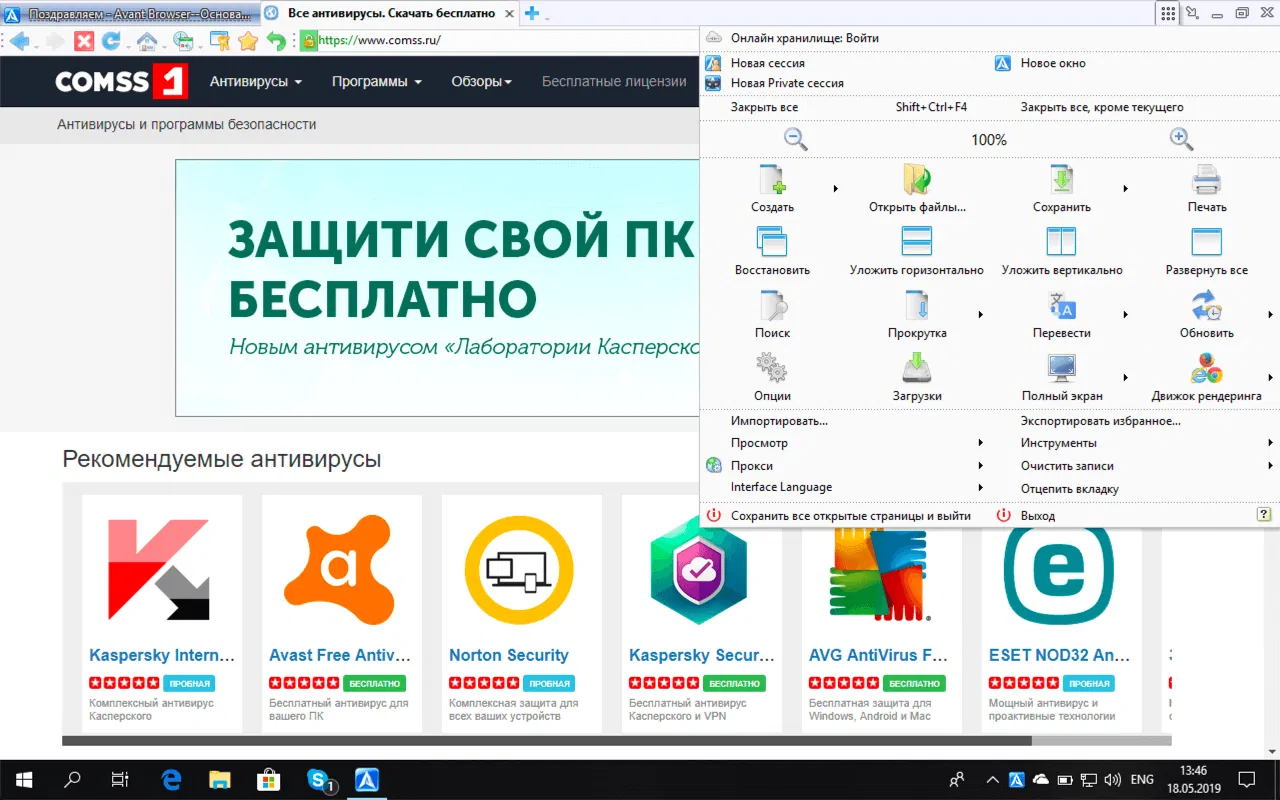Tile windows with Уложить вертикально
The image size is (1280, 800).
pyautogui.click(x=1062, y=242)
